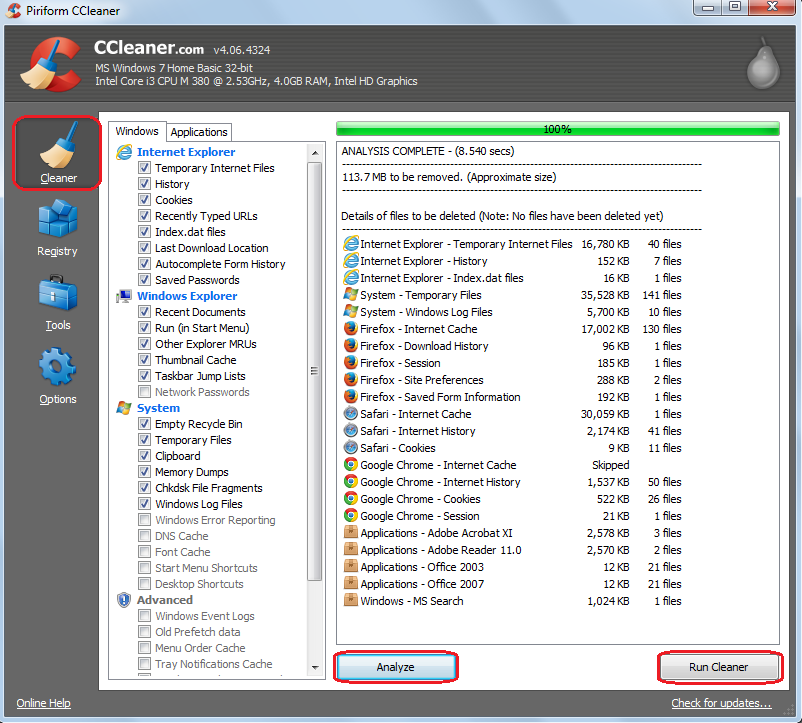Viewport: 802px width, 723px height.
Task: Click the options list scrollbar thumb
Action: tap(315, 371)
